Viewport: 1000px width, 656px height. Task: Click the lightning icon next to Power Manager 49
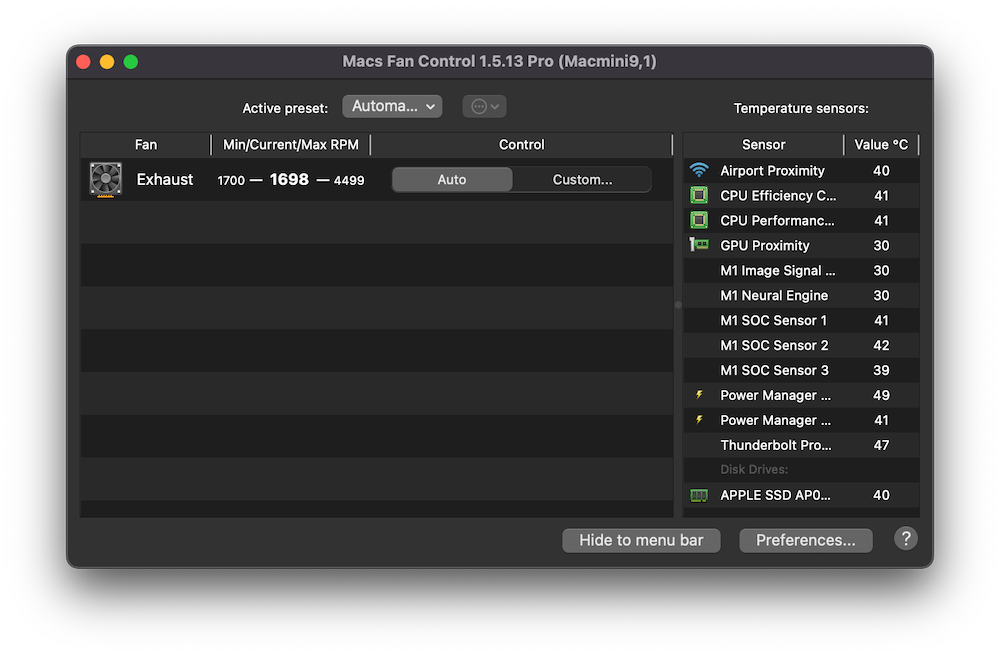pyautogui.click(x=698, y=395)
